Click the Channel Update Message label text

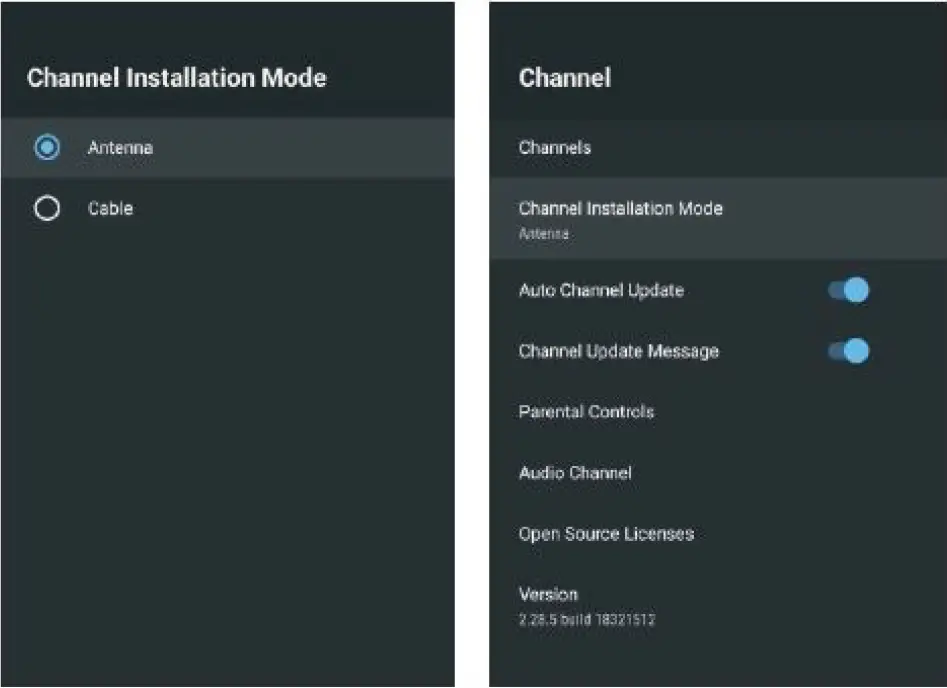click(618, 352)
